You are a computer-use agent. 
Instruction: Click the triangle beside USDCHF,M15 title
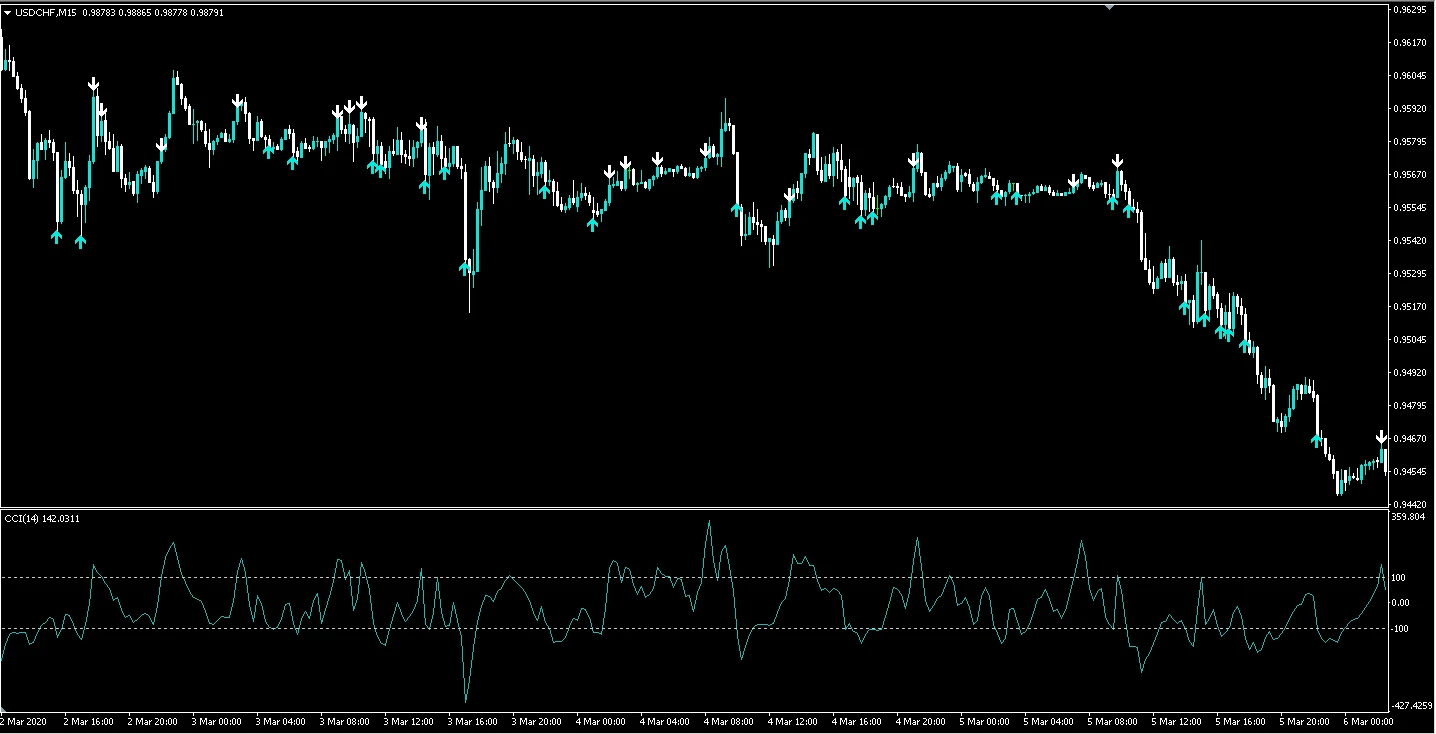click(8, 12)
